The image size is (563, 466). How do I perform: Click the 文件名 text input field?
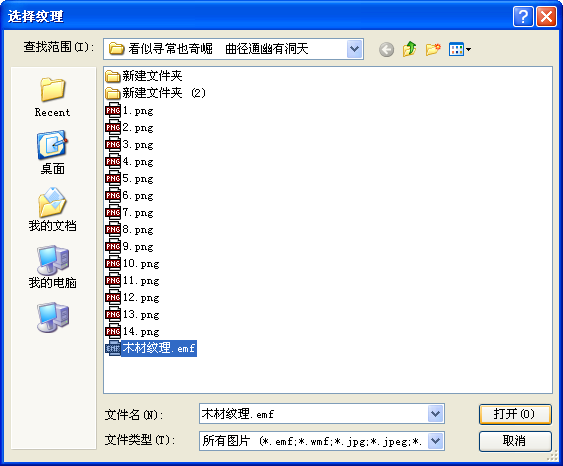314,414
